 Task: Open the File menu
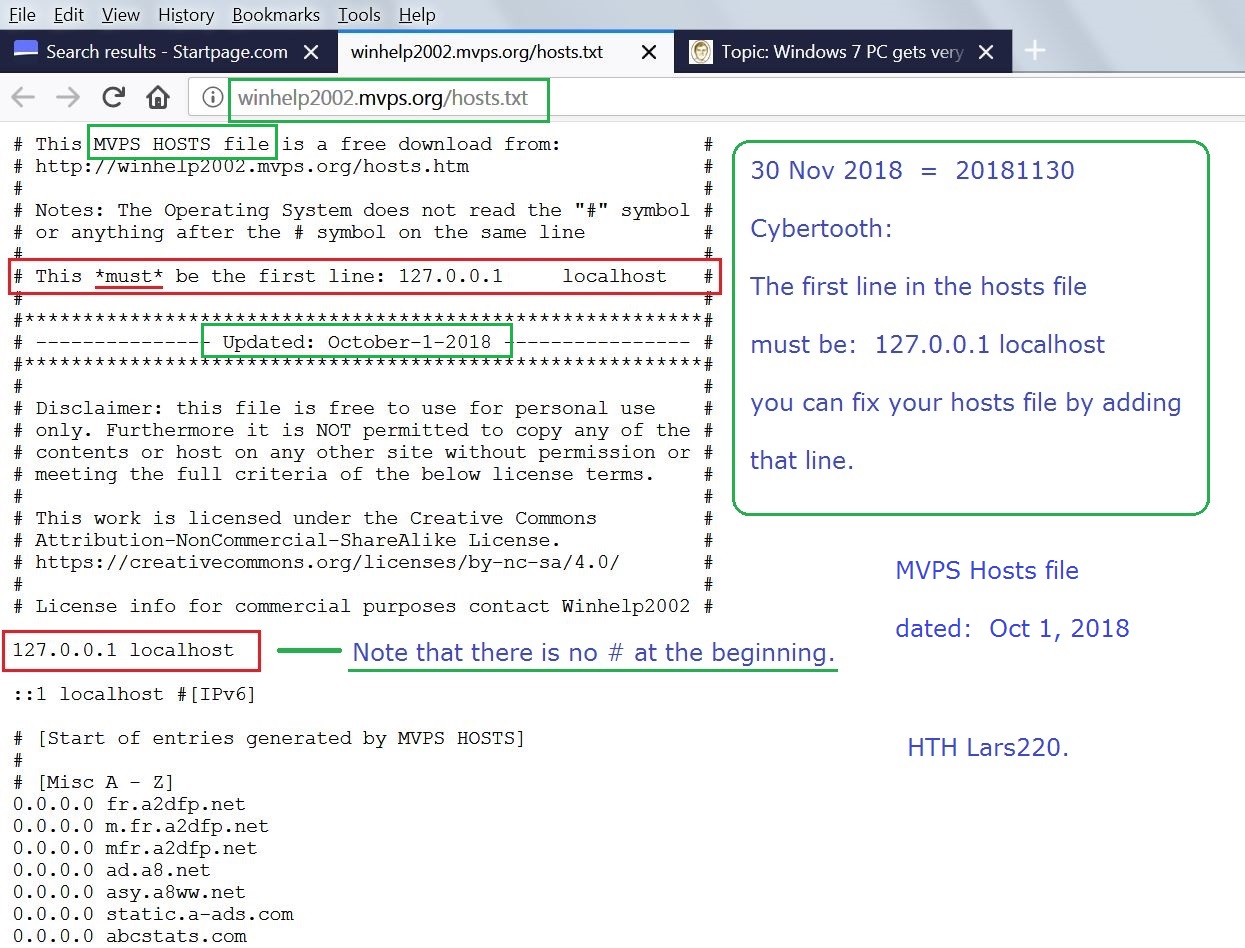pyautogui.click(x=22, y=15)
